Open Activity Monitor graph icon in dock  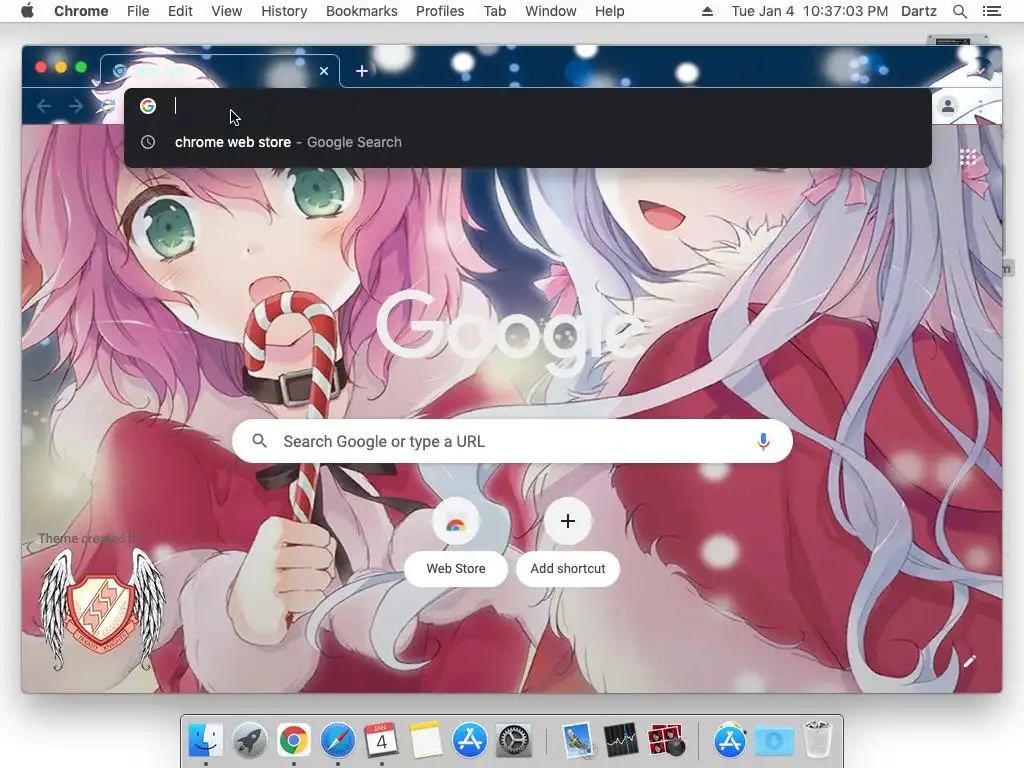[x=620, y=740]
